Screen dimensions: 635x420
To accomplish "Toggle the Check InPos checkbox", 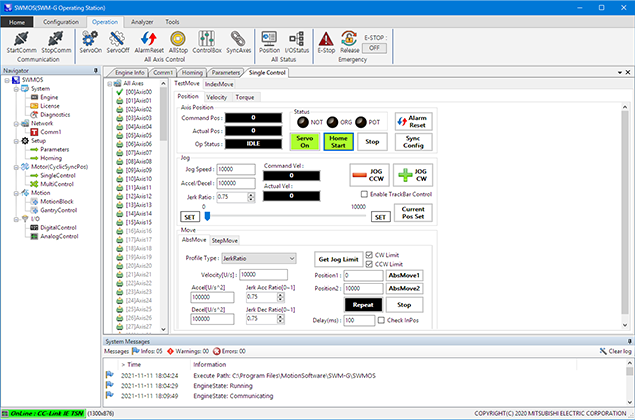I will 381,321.
